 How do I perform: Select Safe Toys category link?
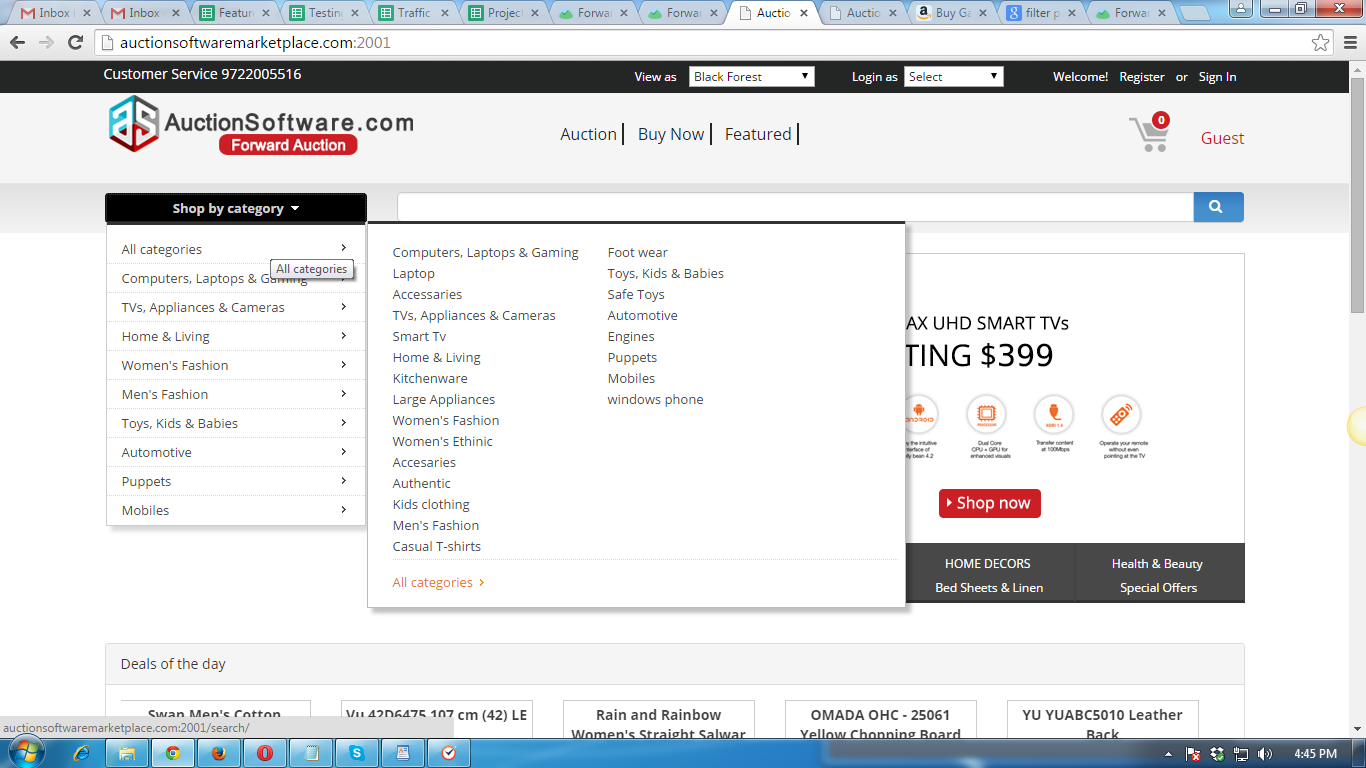[636, 294]
